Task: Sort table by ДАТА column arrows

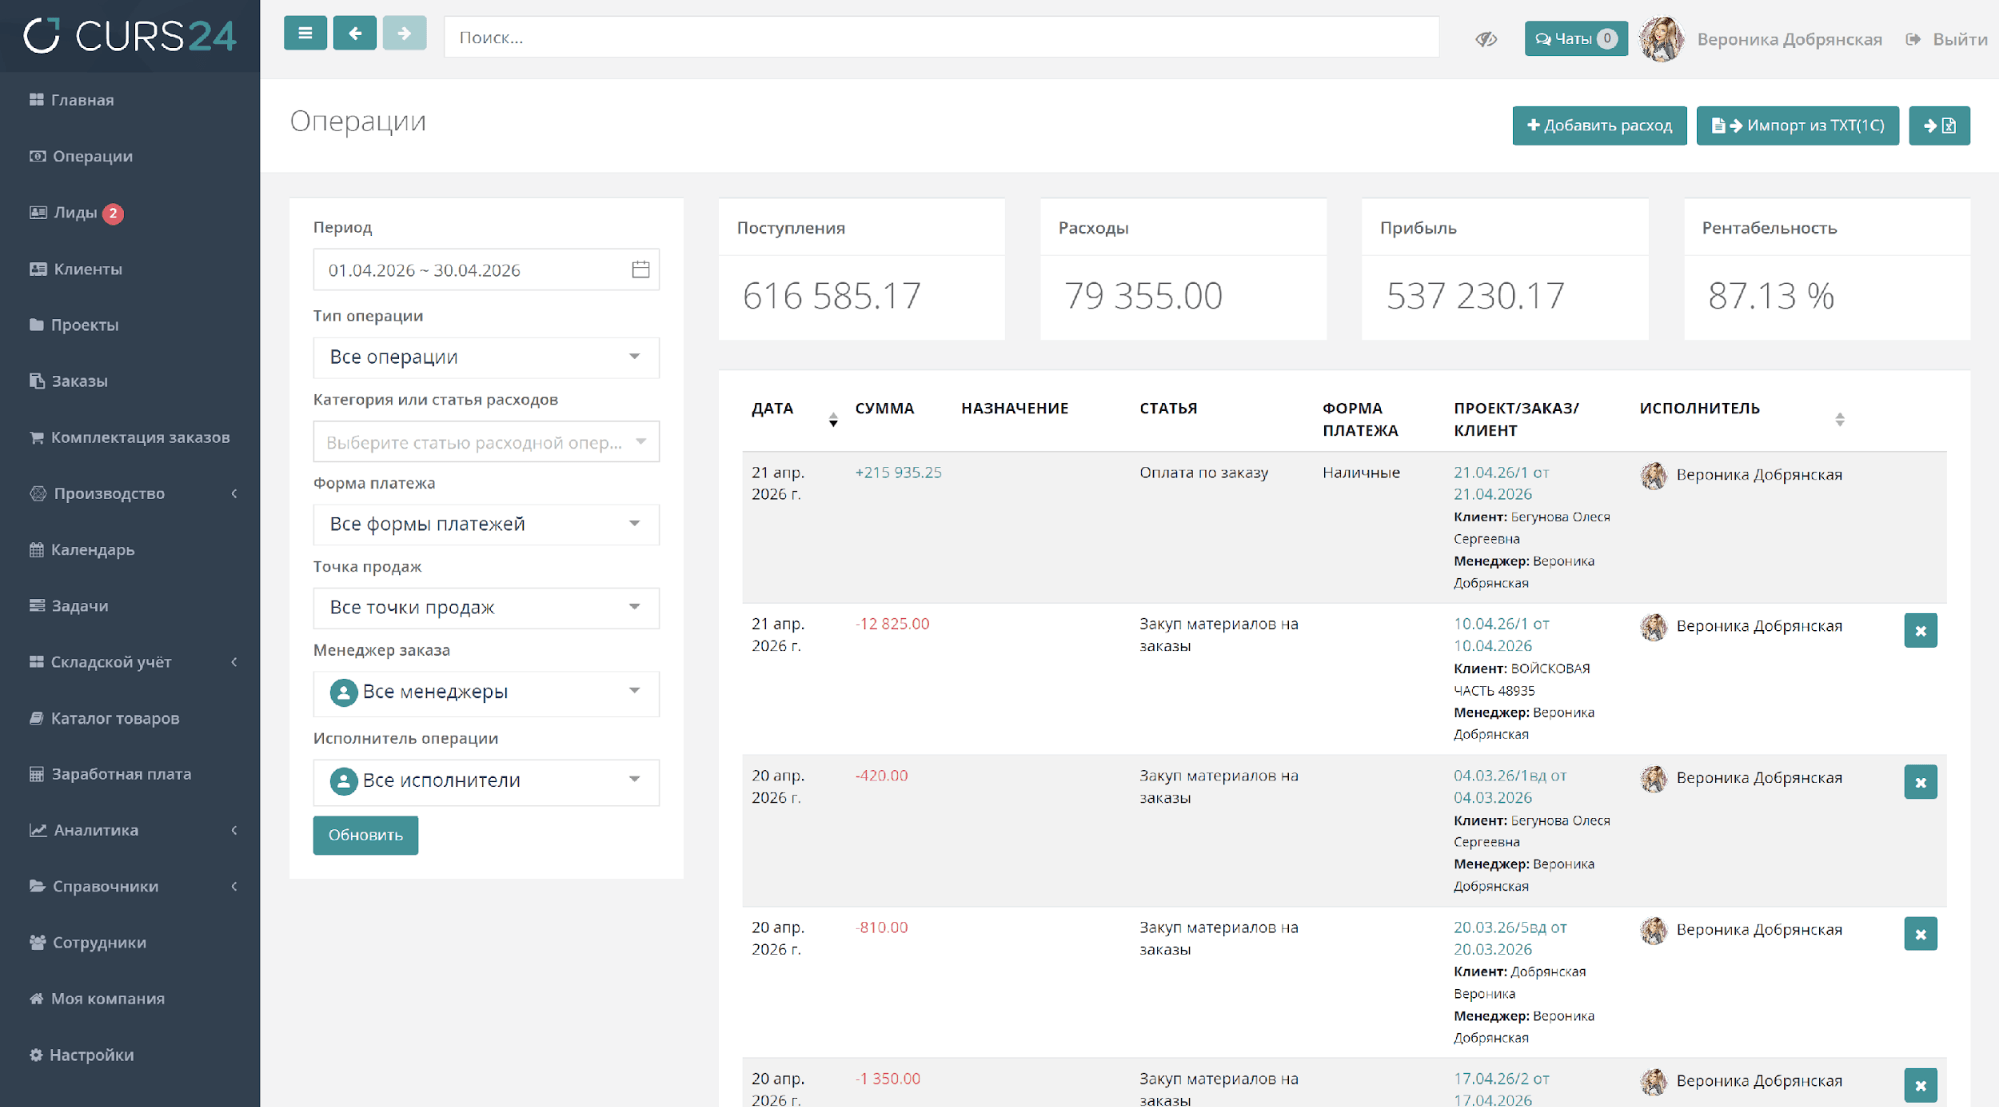Action: coord(833,420)
